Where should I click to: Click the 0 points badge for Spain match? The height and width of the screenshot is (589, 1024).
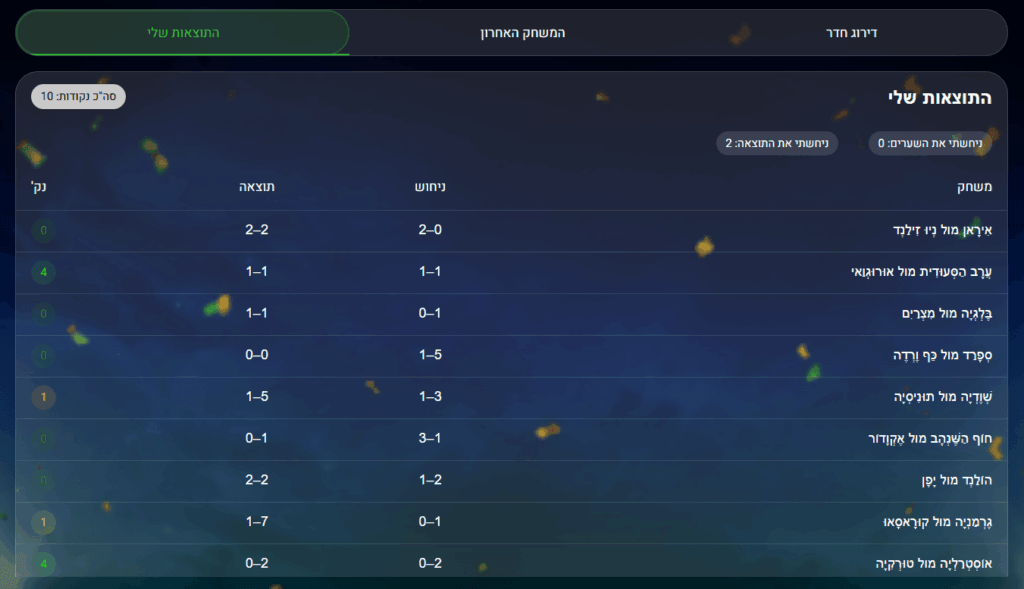(x=44, y=356)
